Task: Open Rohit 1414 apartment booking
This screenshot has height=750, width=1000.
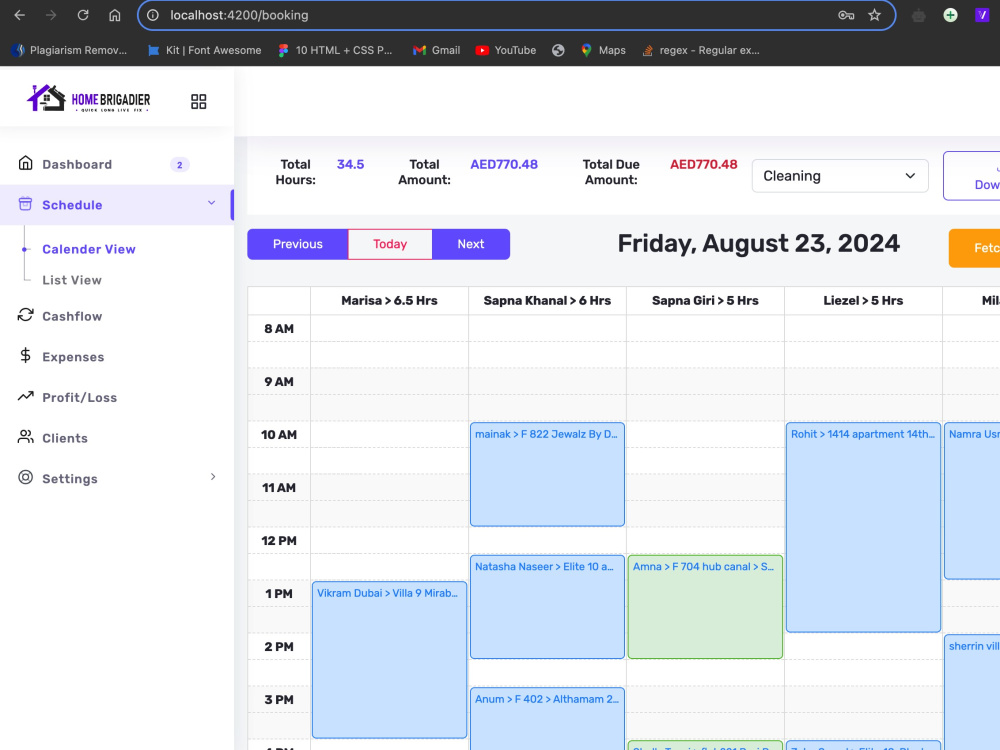Action: pyautogui.click(x=863, y=527)
